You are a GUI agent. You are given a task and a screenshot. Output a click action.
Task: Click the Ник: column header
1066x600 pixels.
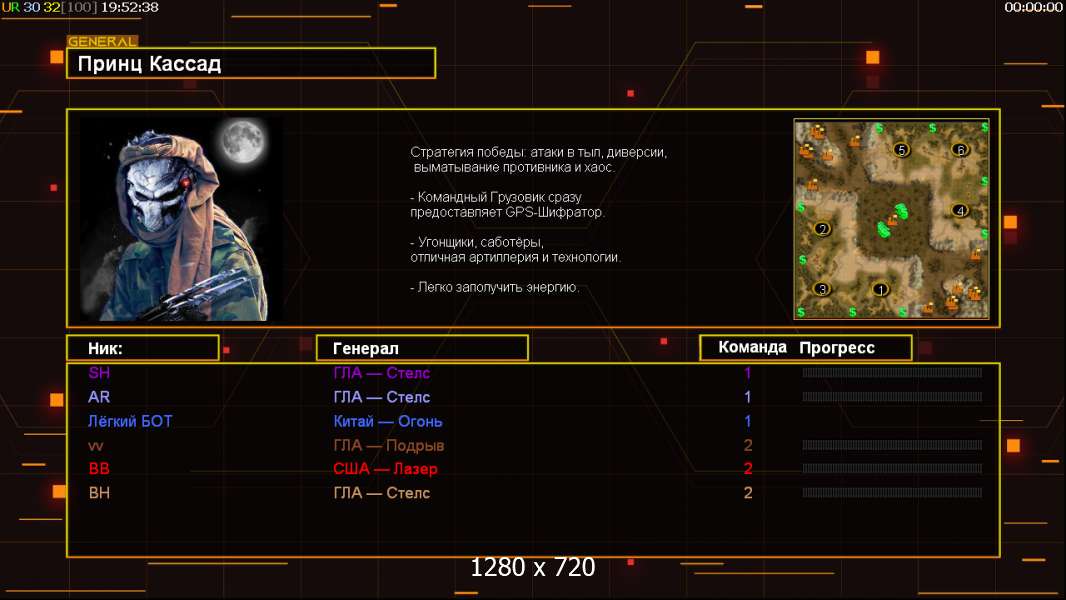[143, 348]
